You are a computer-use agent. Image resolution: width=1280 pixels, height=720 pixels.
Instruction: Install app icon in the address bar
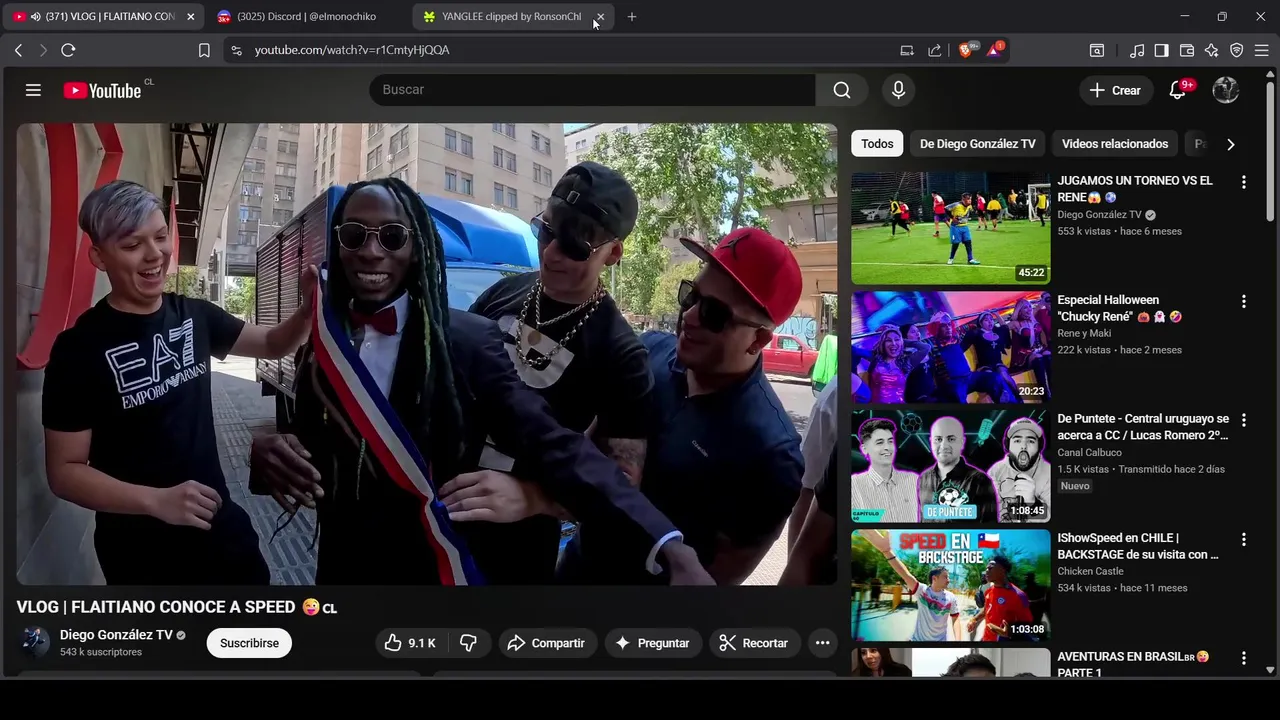coord(907,50)
